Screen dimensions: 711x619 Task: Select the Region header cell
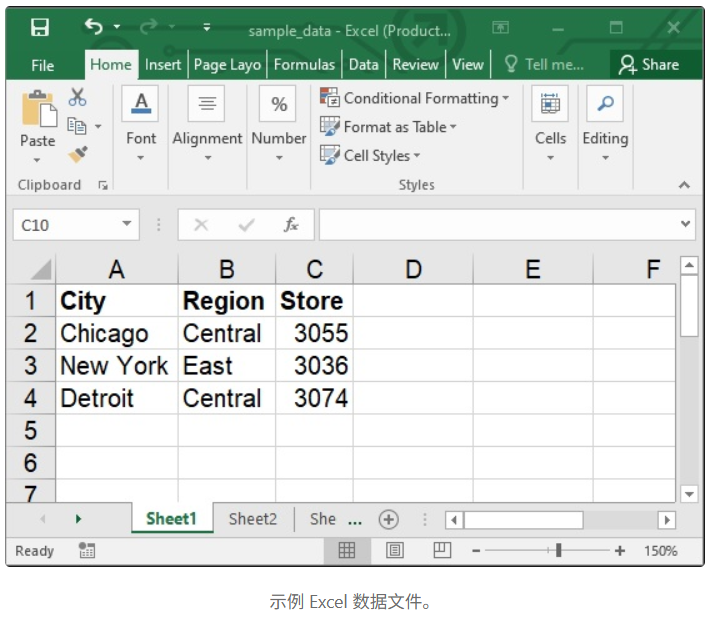pyautogui.click(x=227, y=301)
